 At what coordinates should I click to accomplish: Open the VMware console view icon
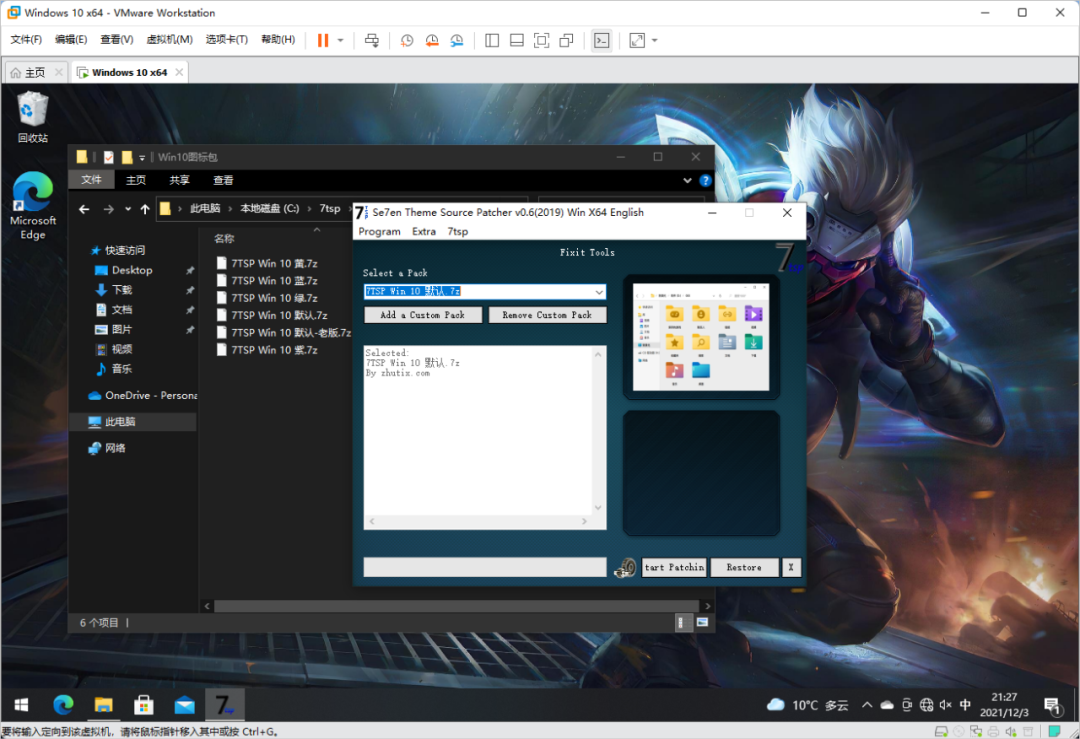tap(601, 41)
